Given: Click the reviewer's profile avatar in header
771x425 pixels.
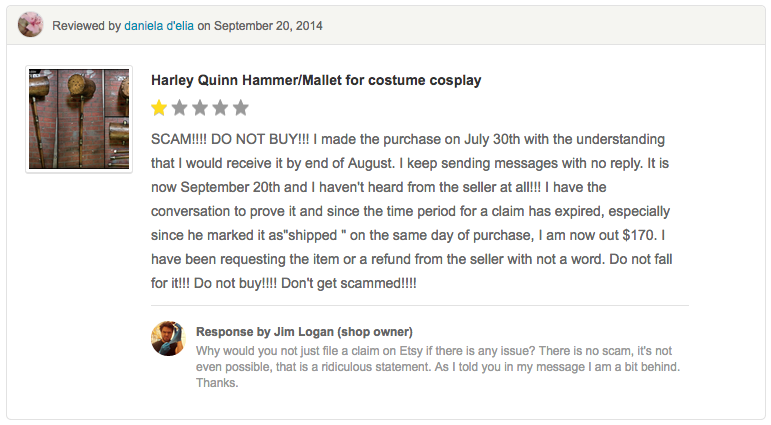Looking at the screenshot, I should (31, 24).
